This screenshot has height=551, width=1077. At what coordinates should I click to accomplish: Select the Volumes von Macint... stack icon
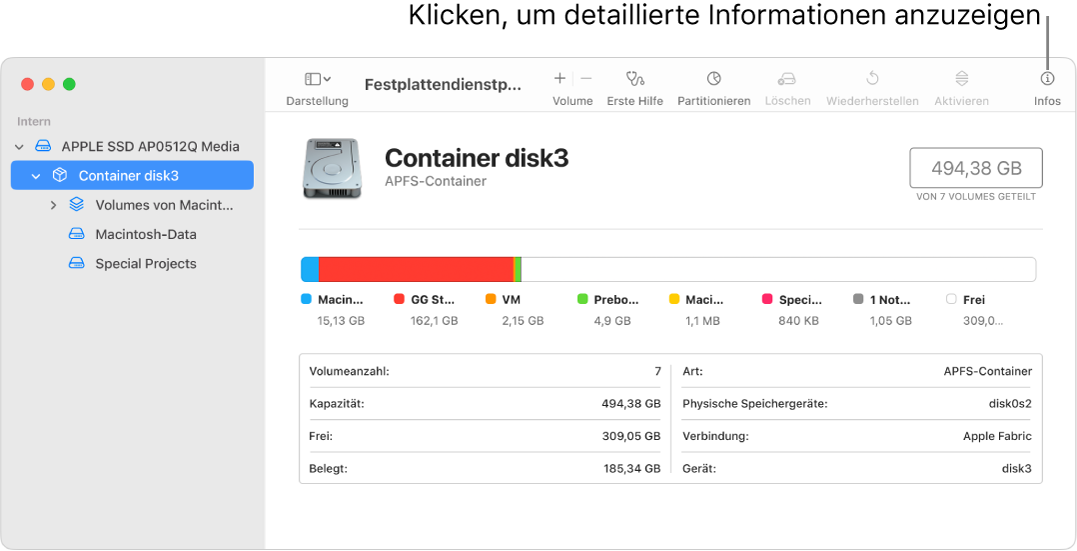click(76, 205)
